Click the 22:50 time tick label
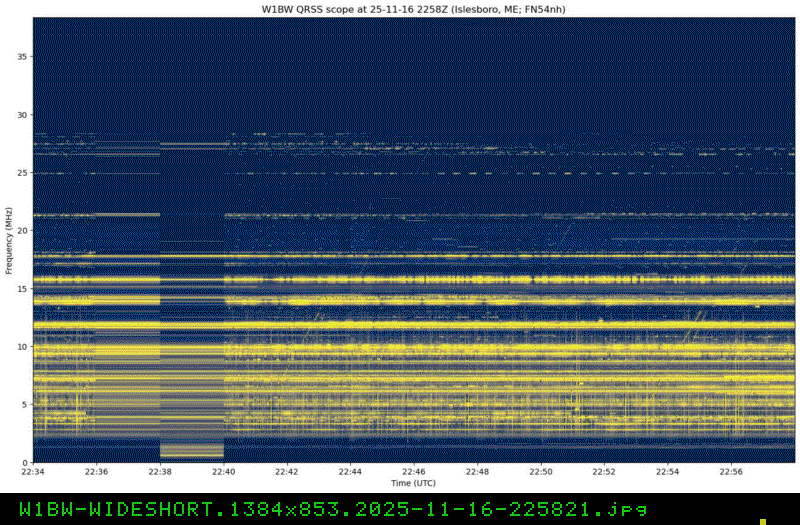The height and width of the screenshot is (525, 800). [x=541, y=472]
